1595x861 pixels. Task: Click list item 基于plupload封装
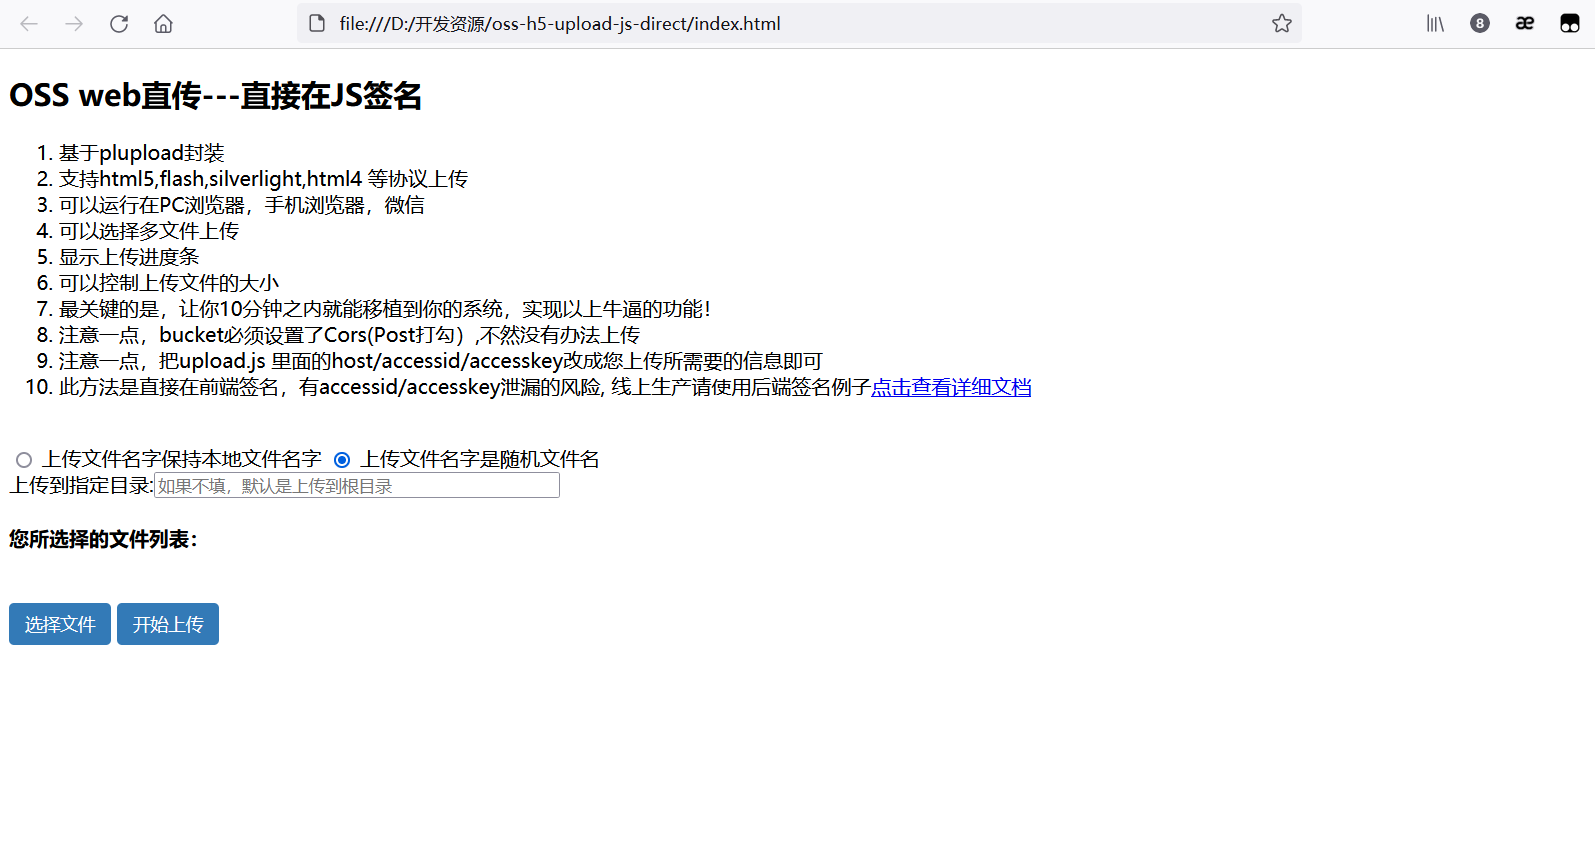142,153
